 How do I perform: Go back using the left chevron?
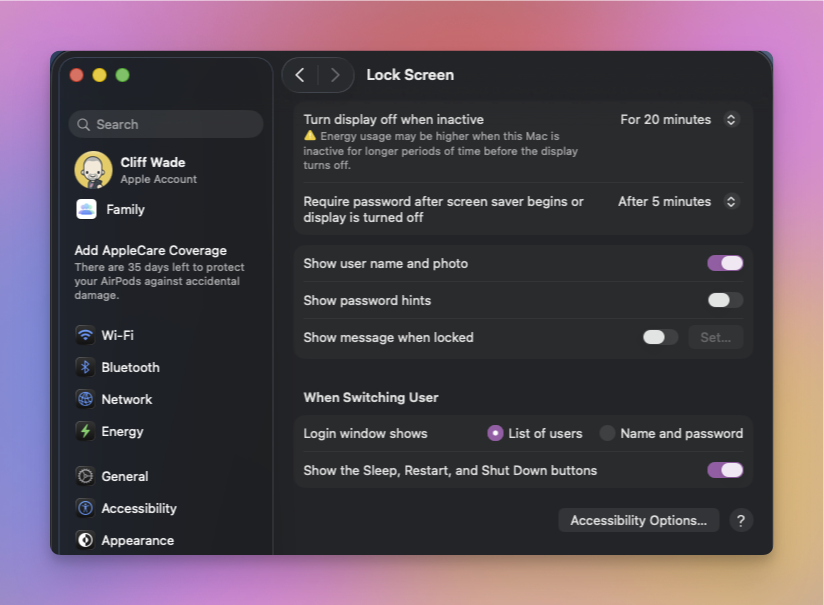tap(300, 75)
